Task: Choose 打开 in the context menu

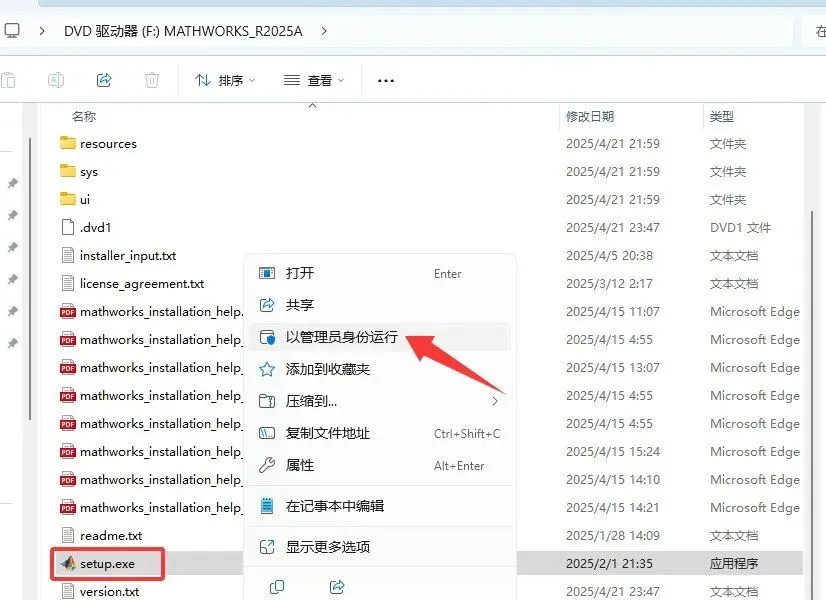Action: click(x=380, y=273)
